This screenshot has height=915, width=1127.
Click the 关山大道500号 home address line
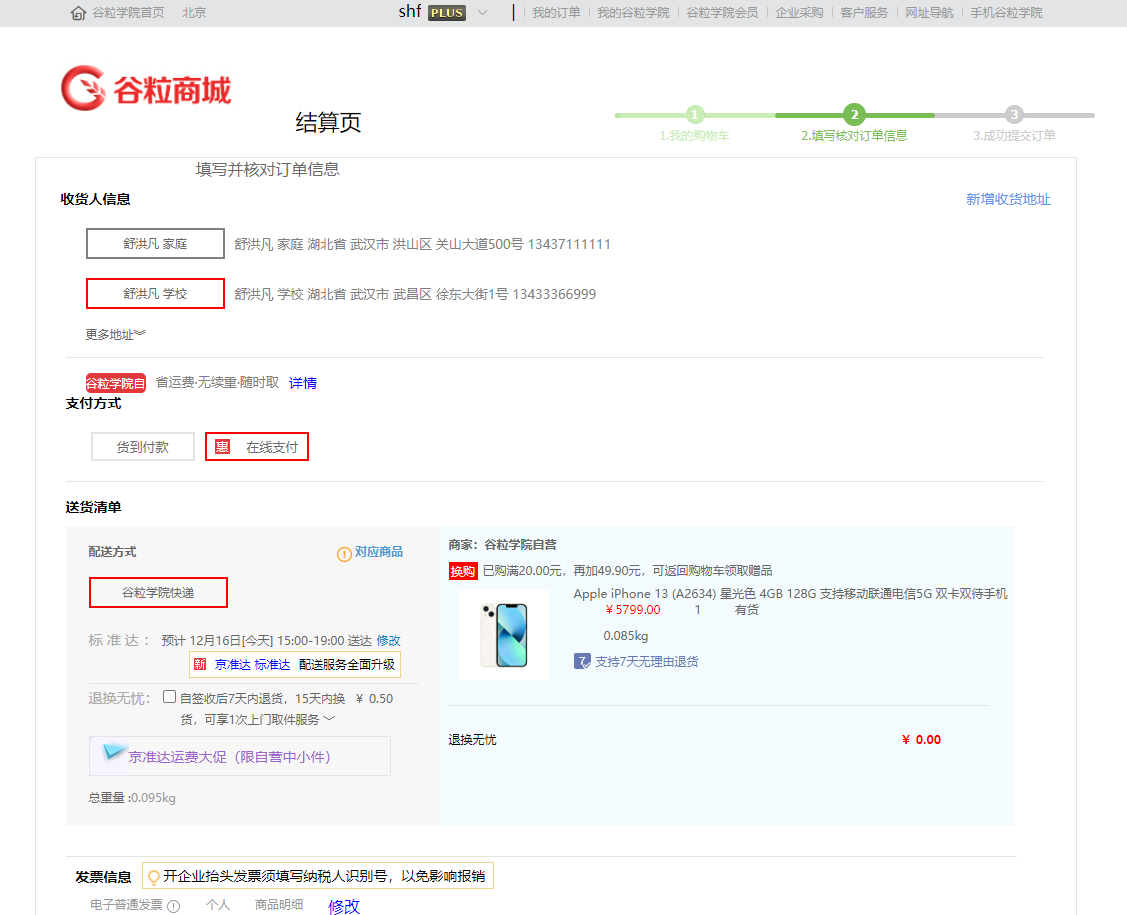tap(422, 244)
